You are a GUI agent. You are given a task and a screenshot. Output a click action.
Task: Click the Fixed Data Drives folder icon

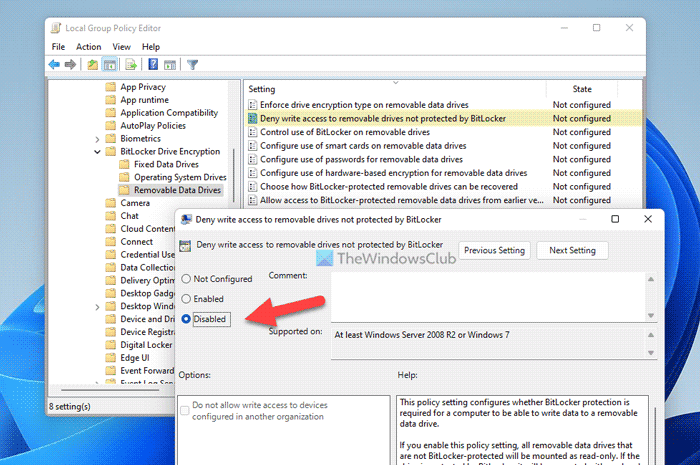124,164
